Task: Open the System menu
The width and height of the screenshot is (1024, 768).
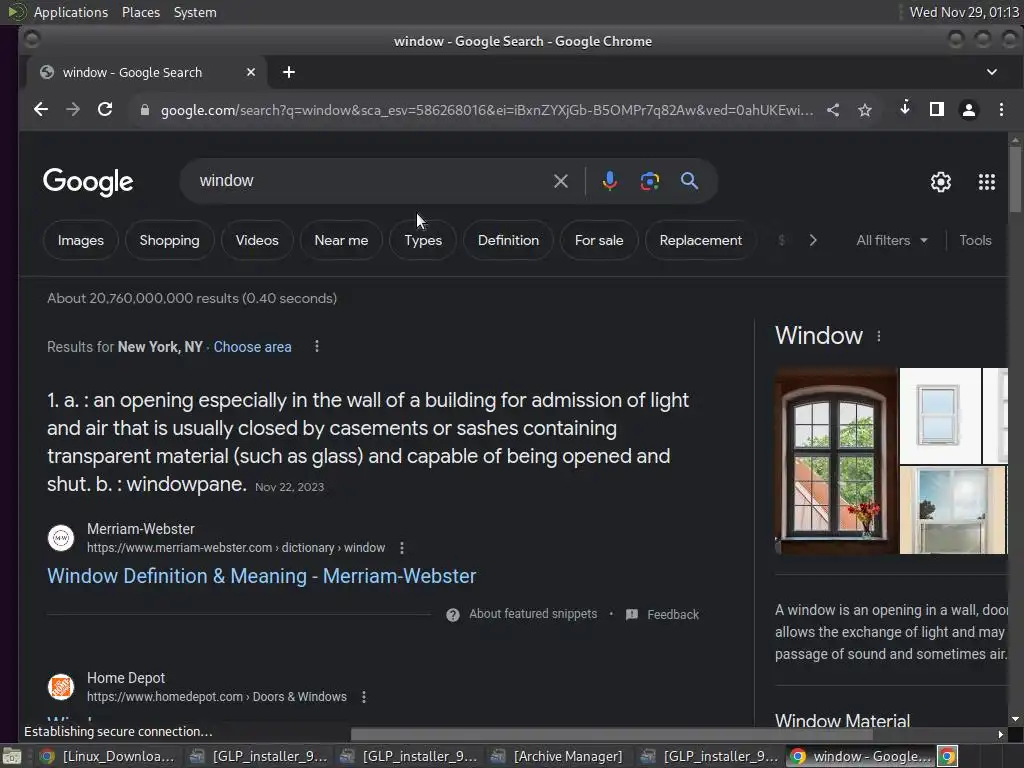Action: point(195,12)
